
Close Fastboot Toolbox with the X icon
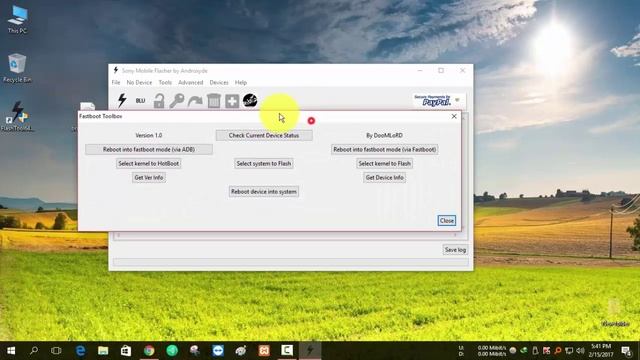[x=454, y=116]
